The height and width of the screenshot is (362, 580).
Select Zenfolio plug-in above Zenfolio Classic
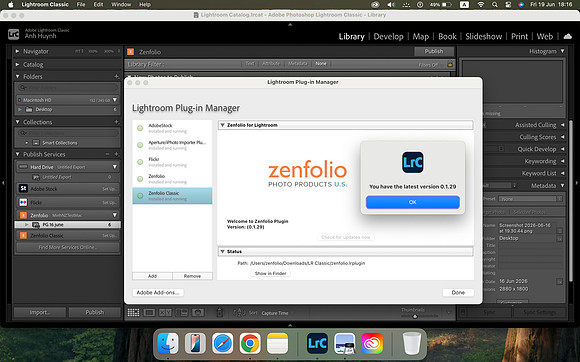coord(172,179)
